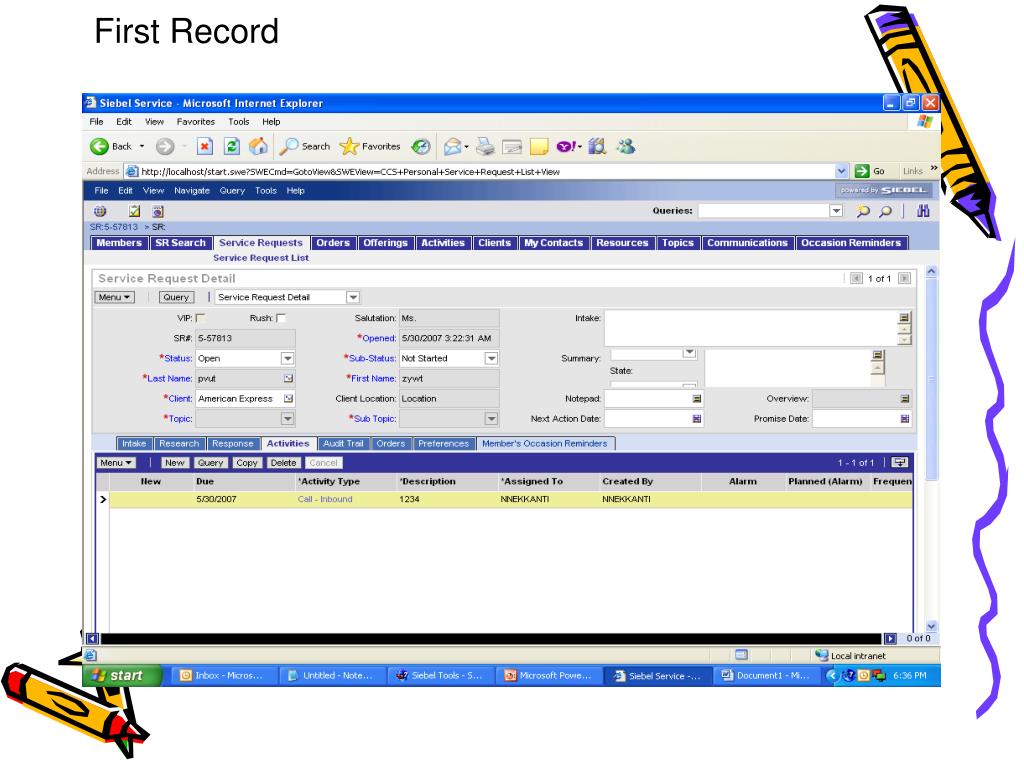The image size is (1024, 768).
Task: Expand the address bar URL dropdown
Action: click(x=841, y=171)
